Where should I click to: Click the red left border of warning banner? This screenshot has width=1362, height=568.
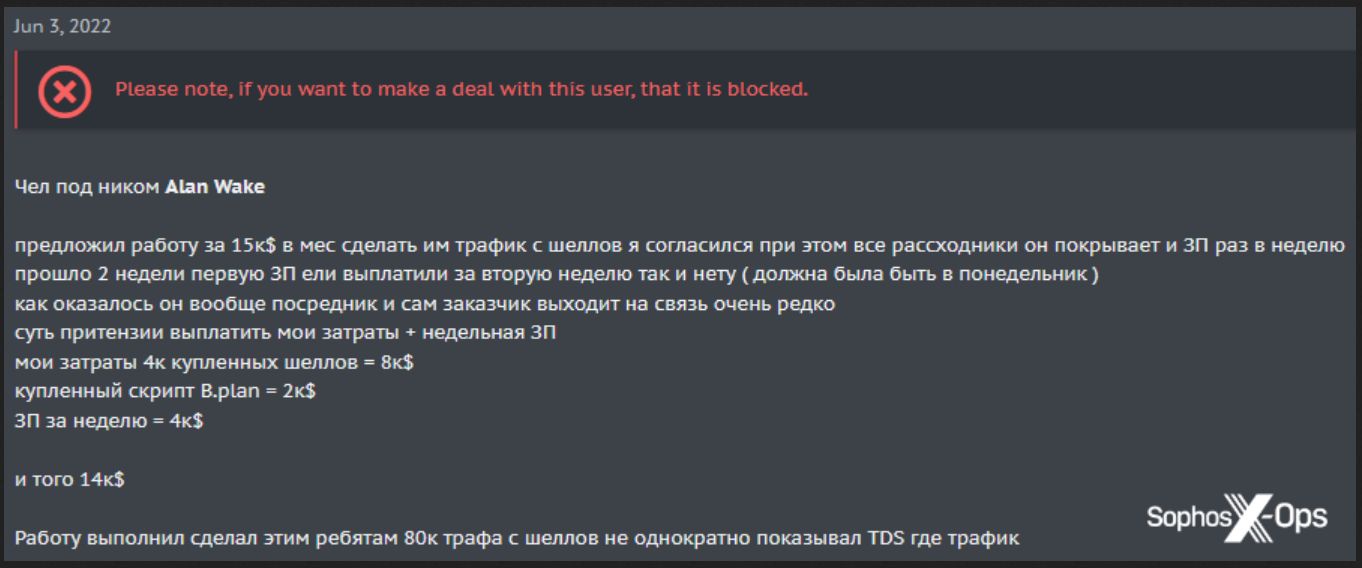click(16, 90)
